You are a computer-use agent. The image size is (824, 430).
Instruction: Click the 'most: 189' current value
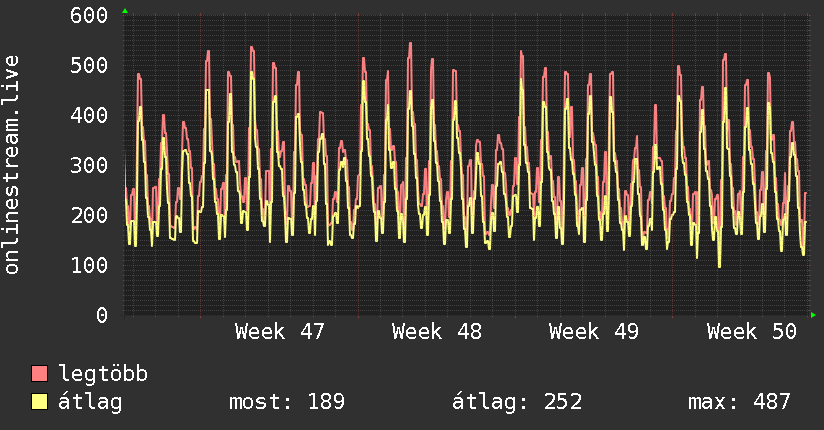287,402
